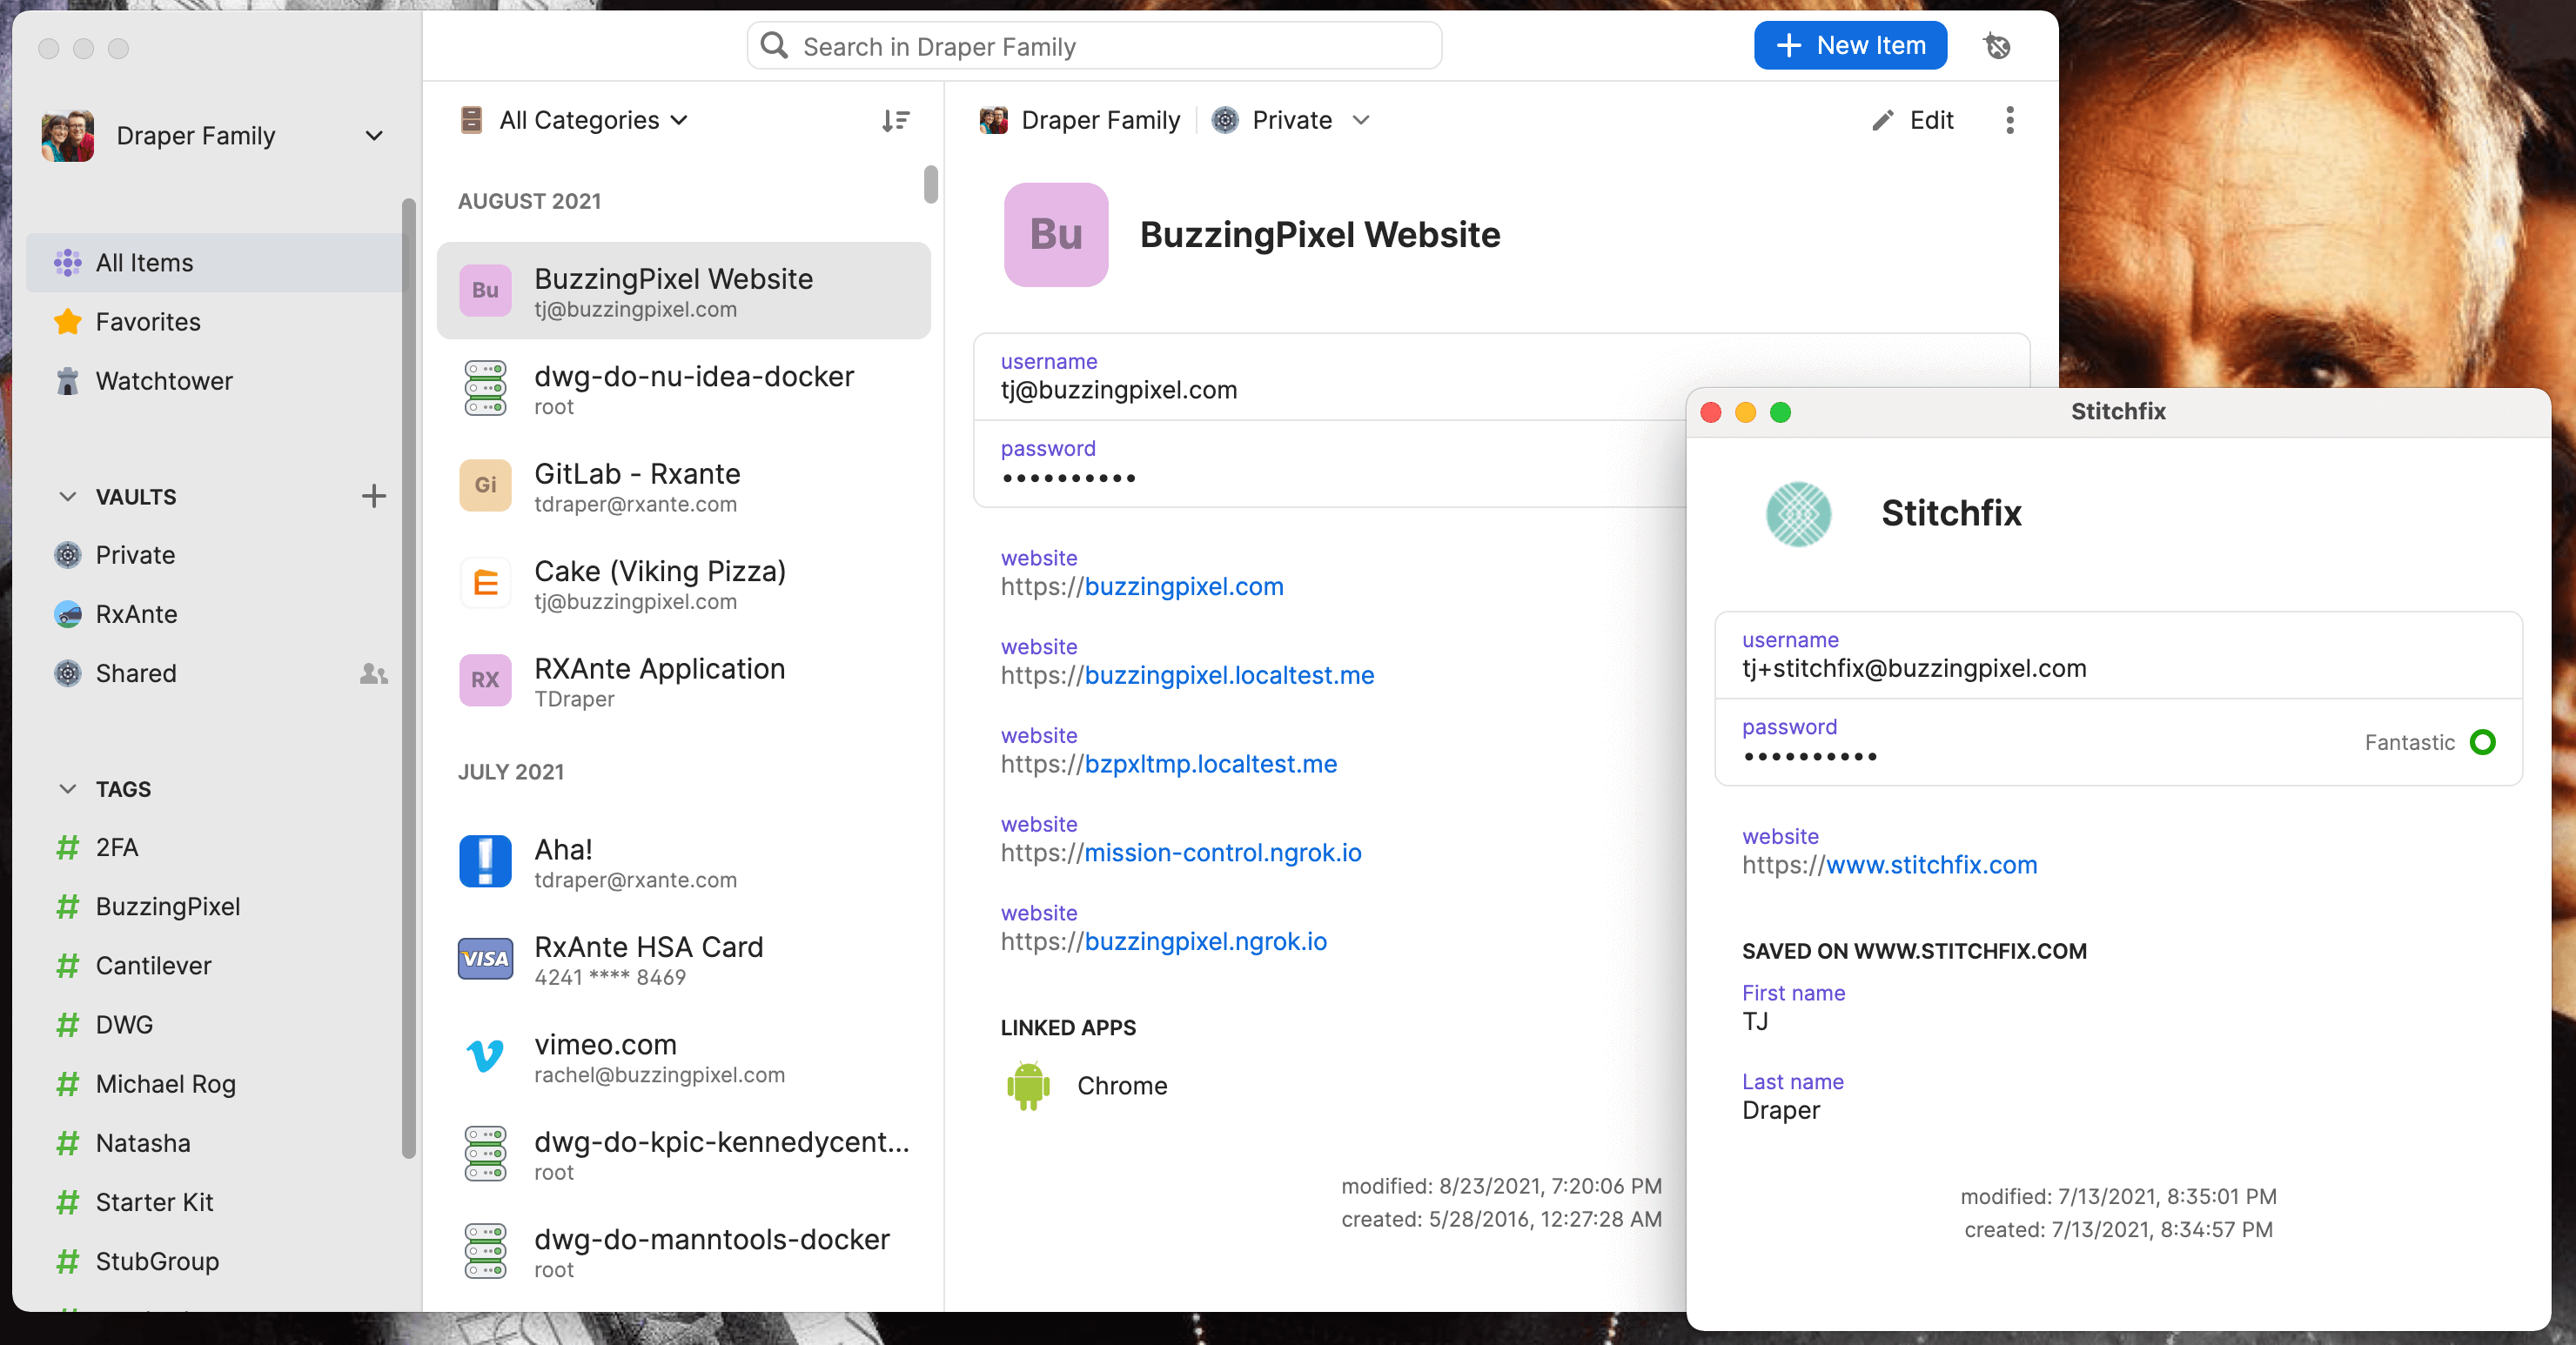Click the RxAnte vault icon in sidebar
Screen dimensions: 2576x1345
(x=68, y=614)
